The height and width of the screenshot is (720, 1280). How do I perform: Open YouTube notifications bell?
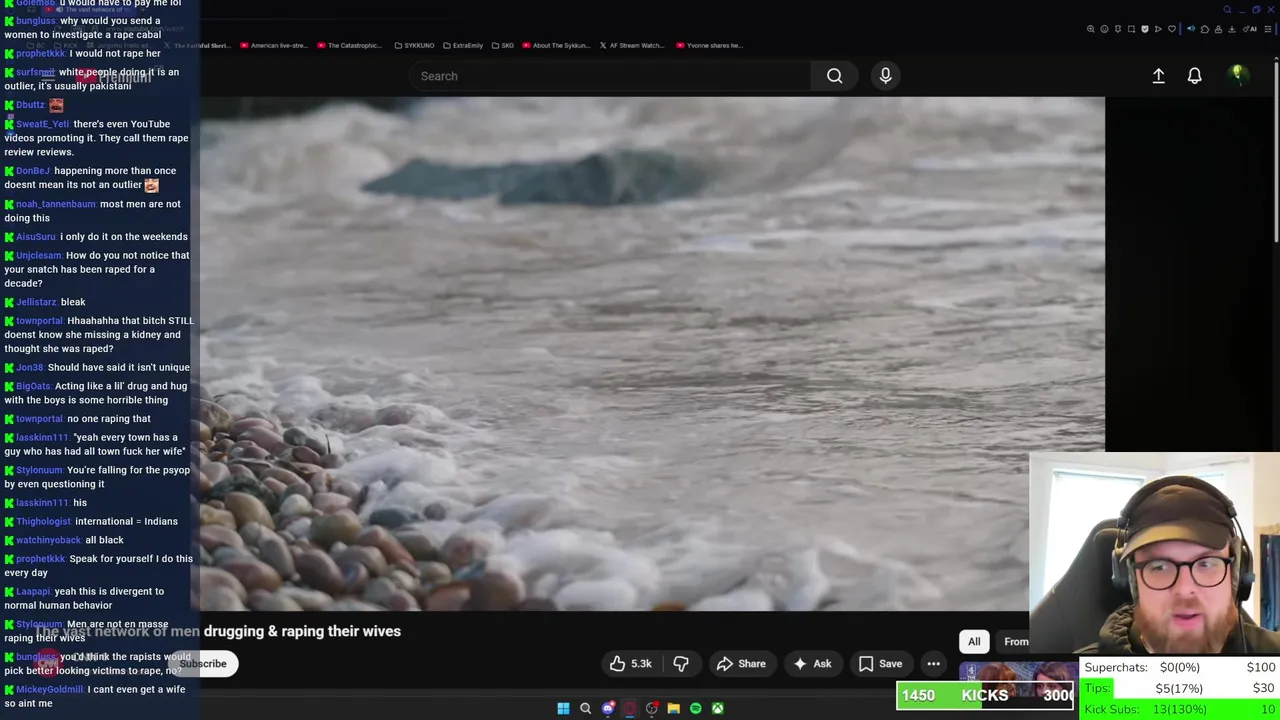pyautogui.click(x=1194, y=76)
